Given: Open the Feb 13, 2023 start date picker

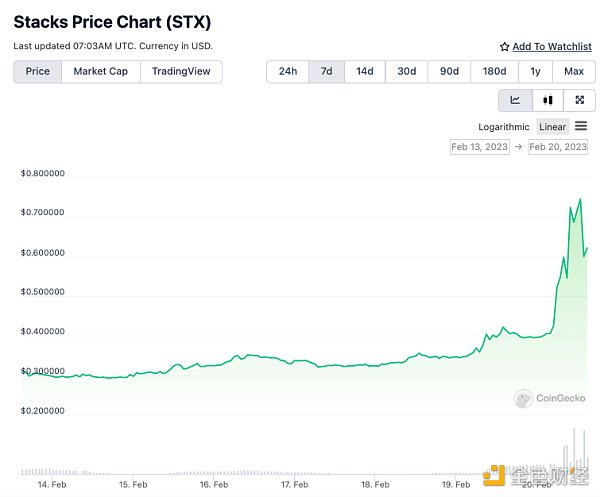Looking at the screenshot, I should pos(480,147).
